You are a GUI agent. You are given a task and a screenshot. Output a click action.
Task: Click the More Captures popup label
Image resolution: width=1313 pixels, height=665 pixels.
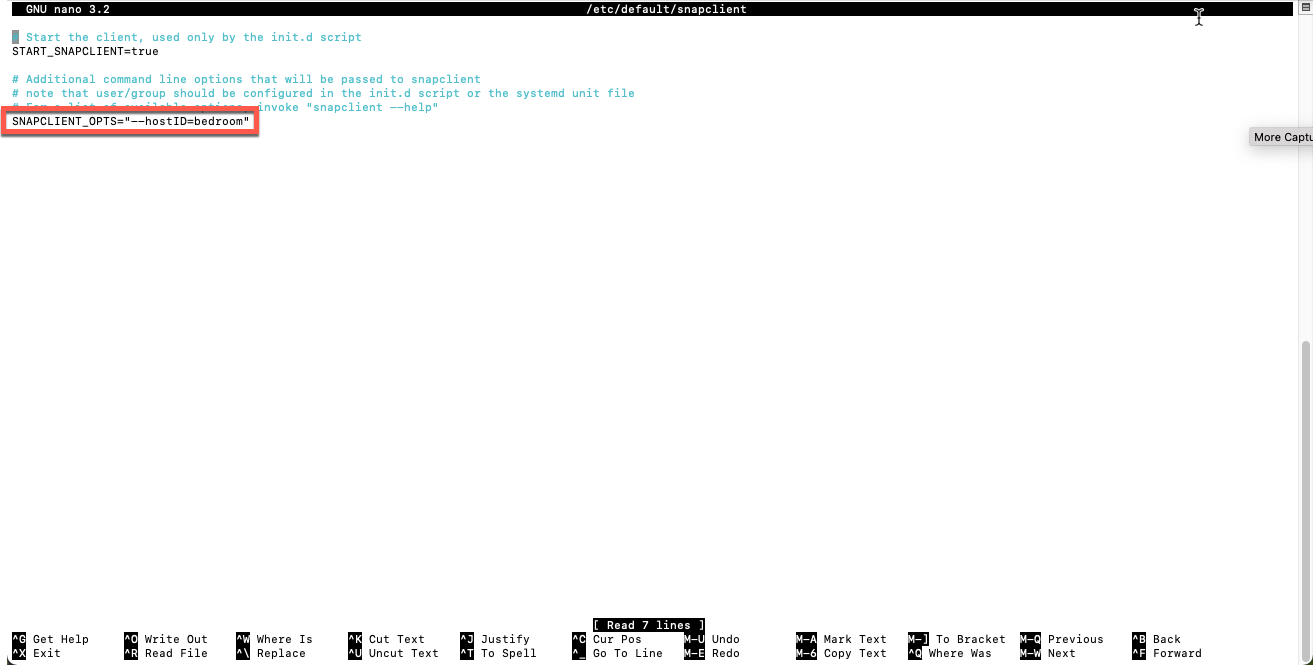pyautogui.click(x=1282, y=136)
